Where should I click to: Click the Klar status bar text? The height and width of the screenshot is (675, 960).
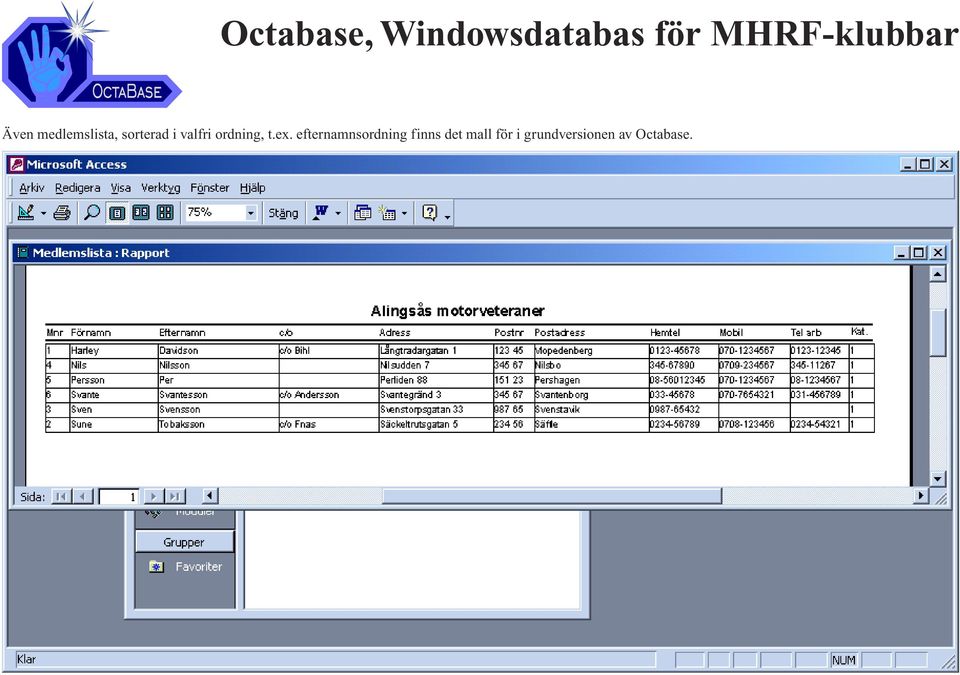(26, 660)
